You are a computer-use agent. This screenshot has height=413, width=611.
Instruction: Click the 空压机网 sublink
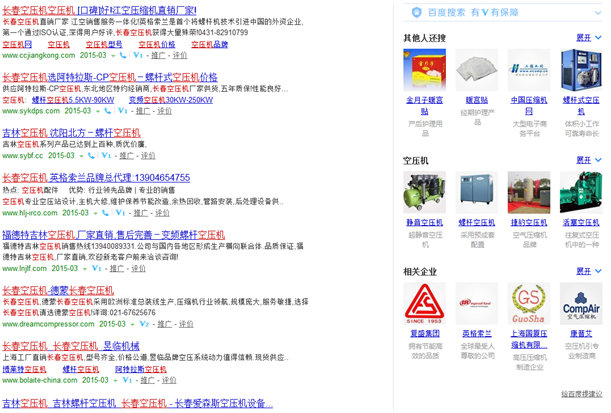[x=17, y=44]
